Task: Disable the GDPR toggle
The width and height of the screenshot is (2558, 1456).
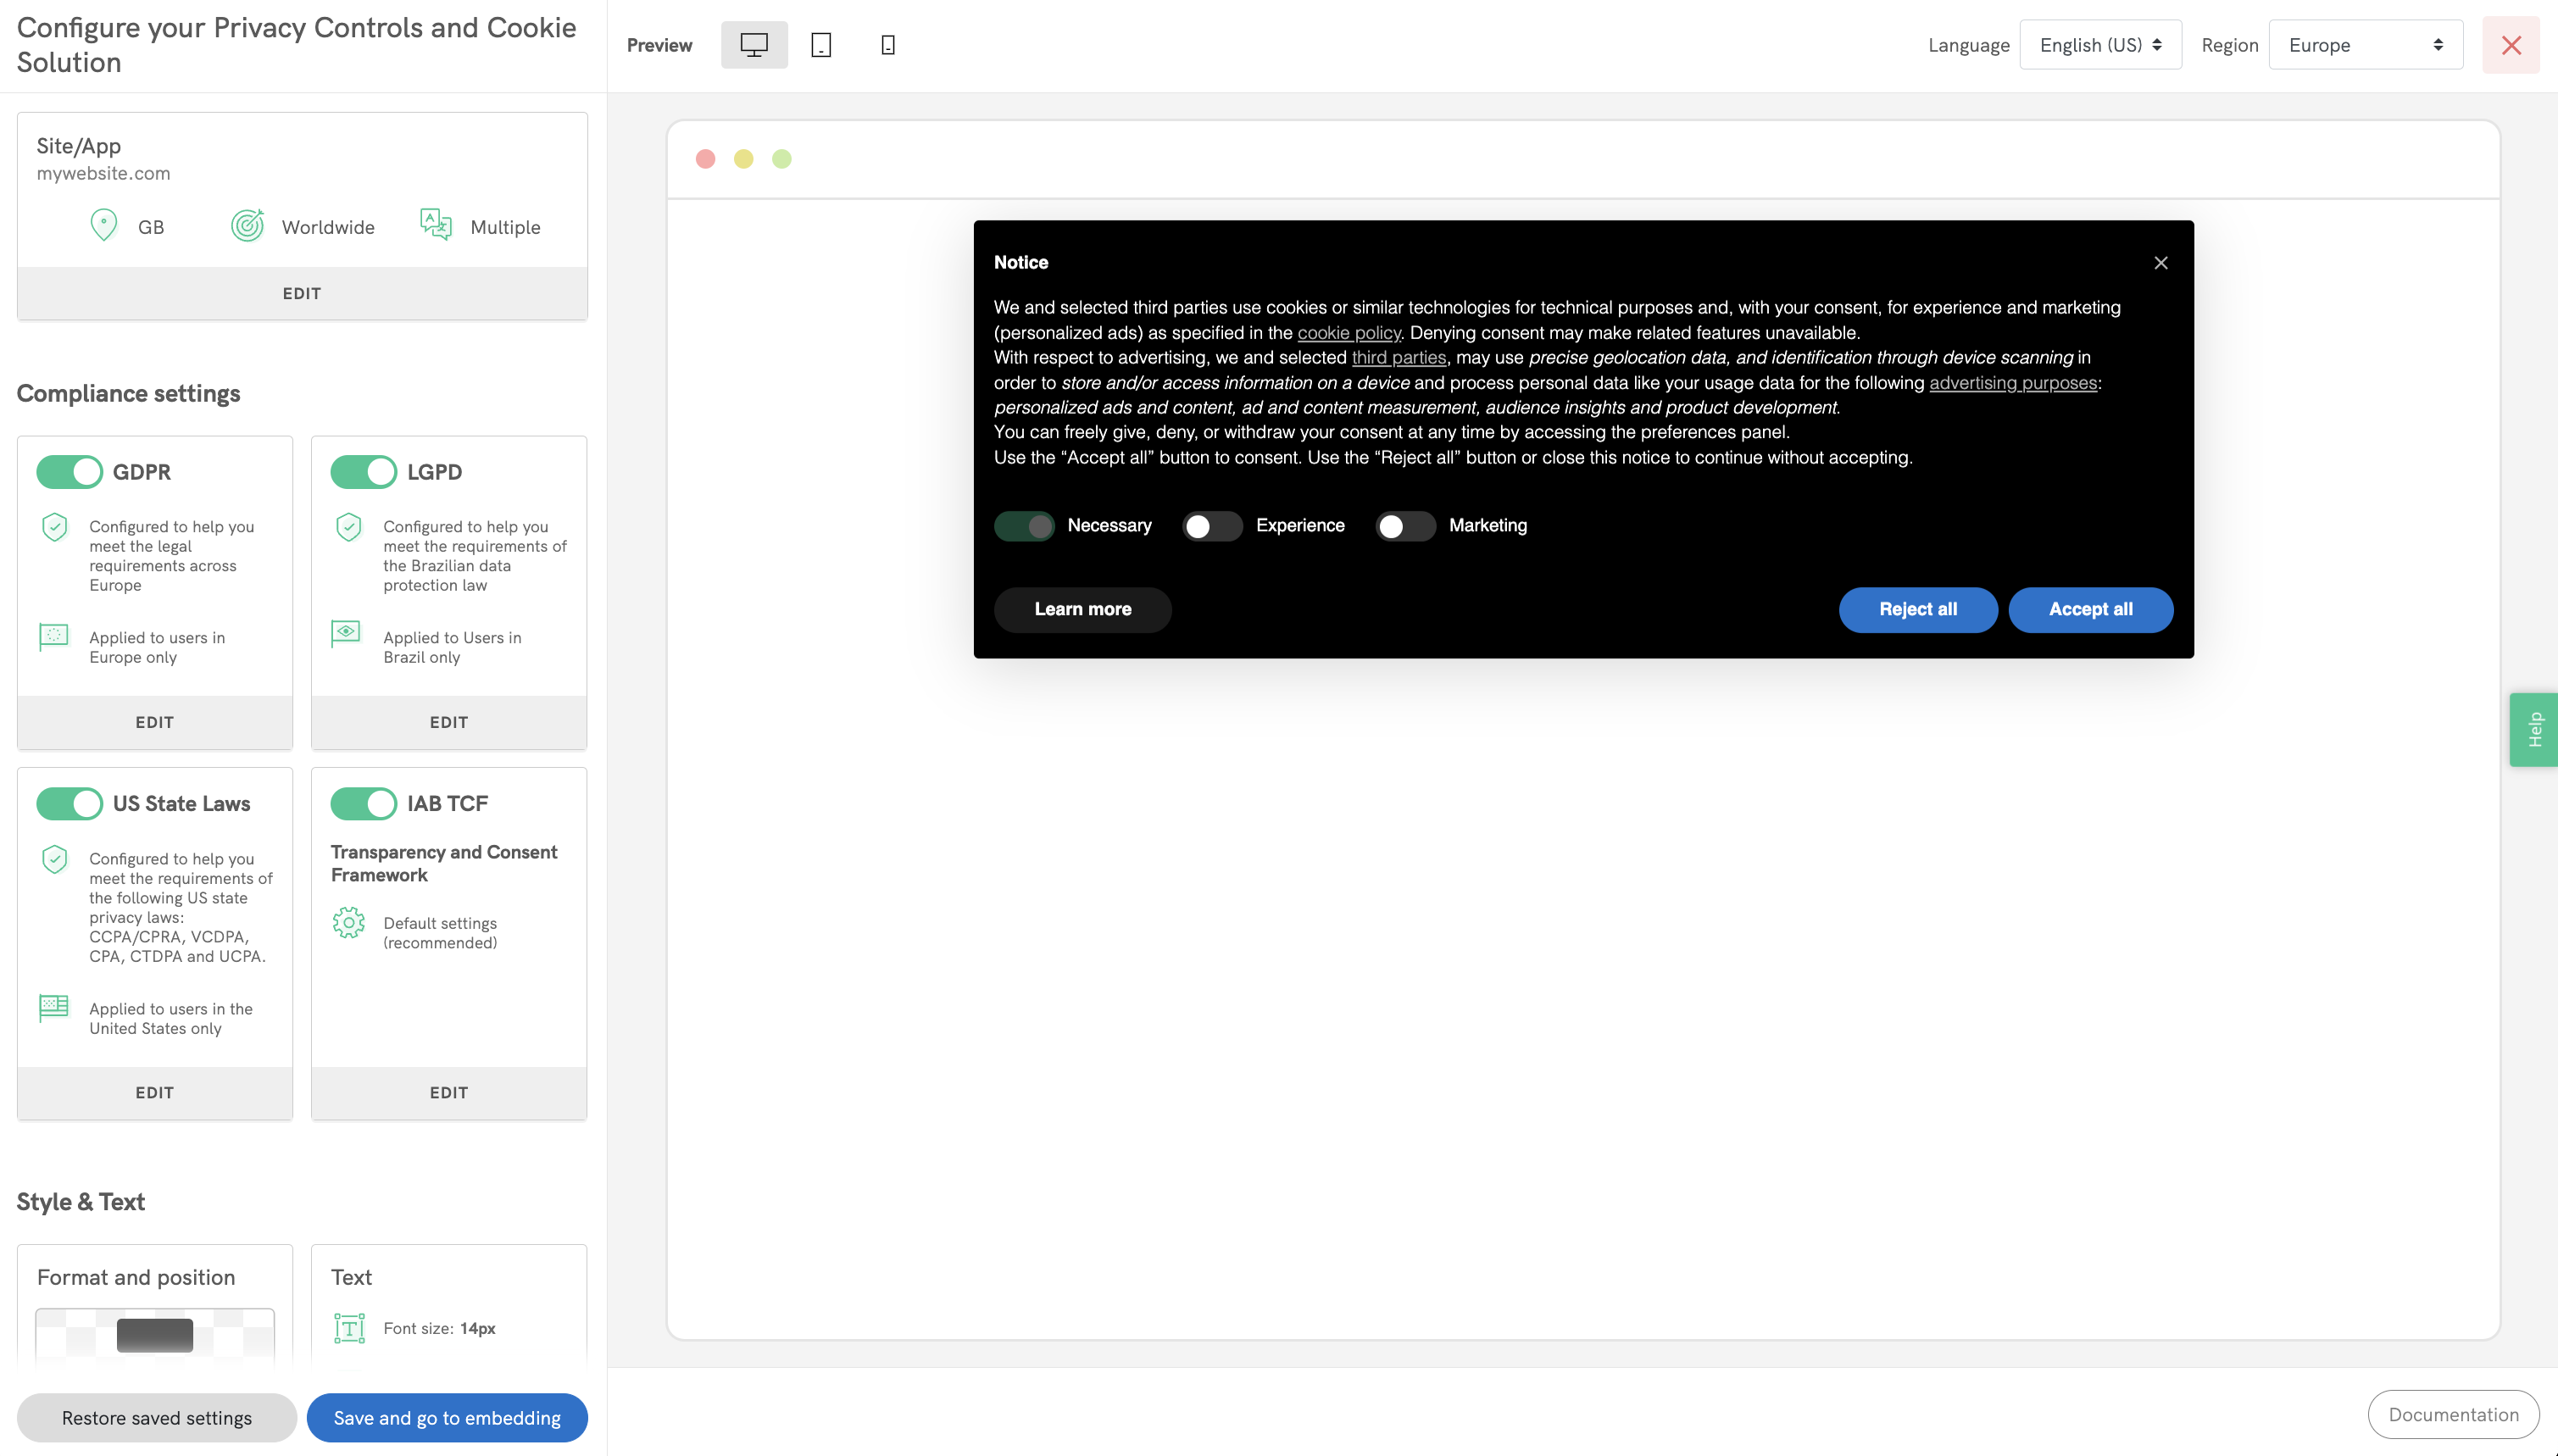Action: click(x=70, y=472)
